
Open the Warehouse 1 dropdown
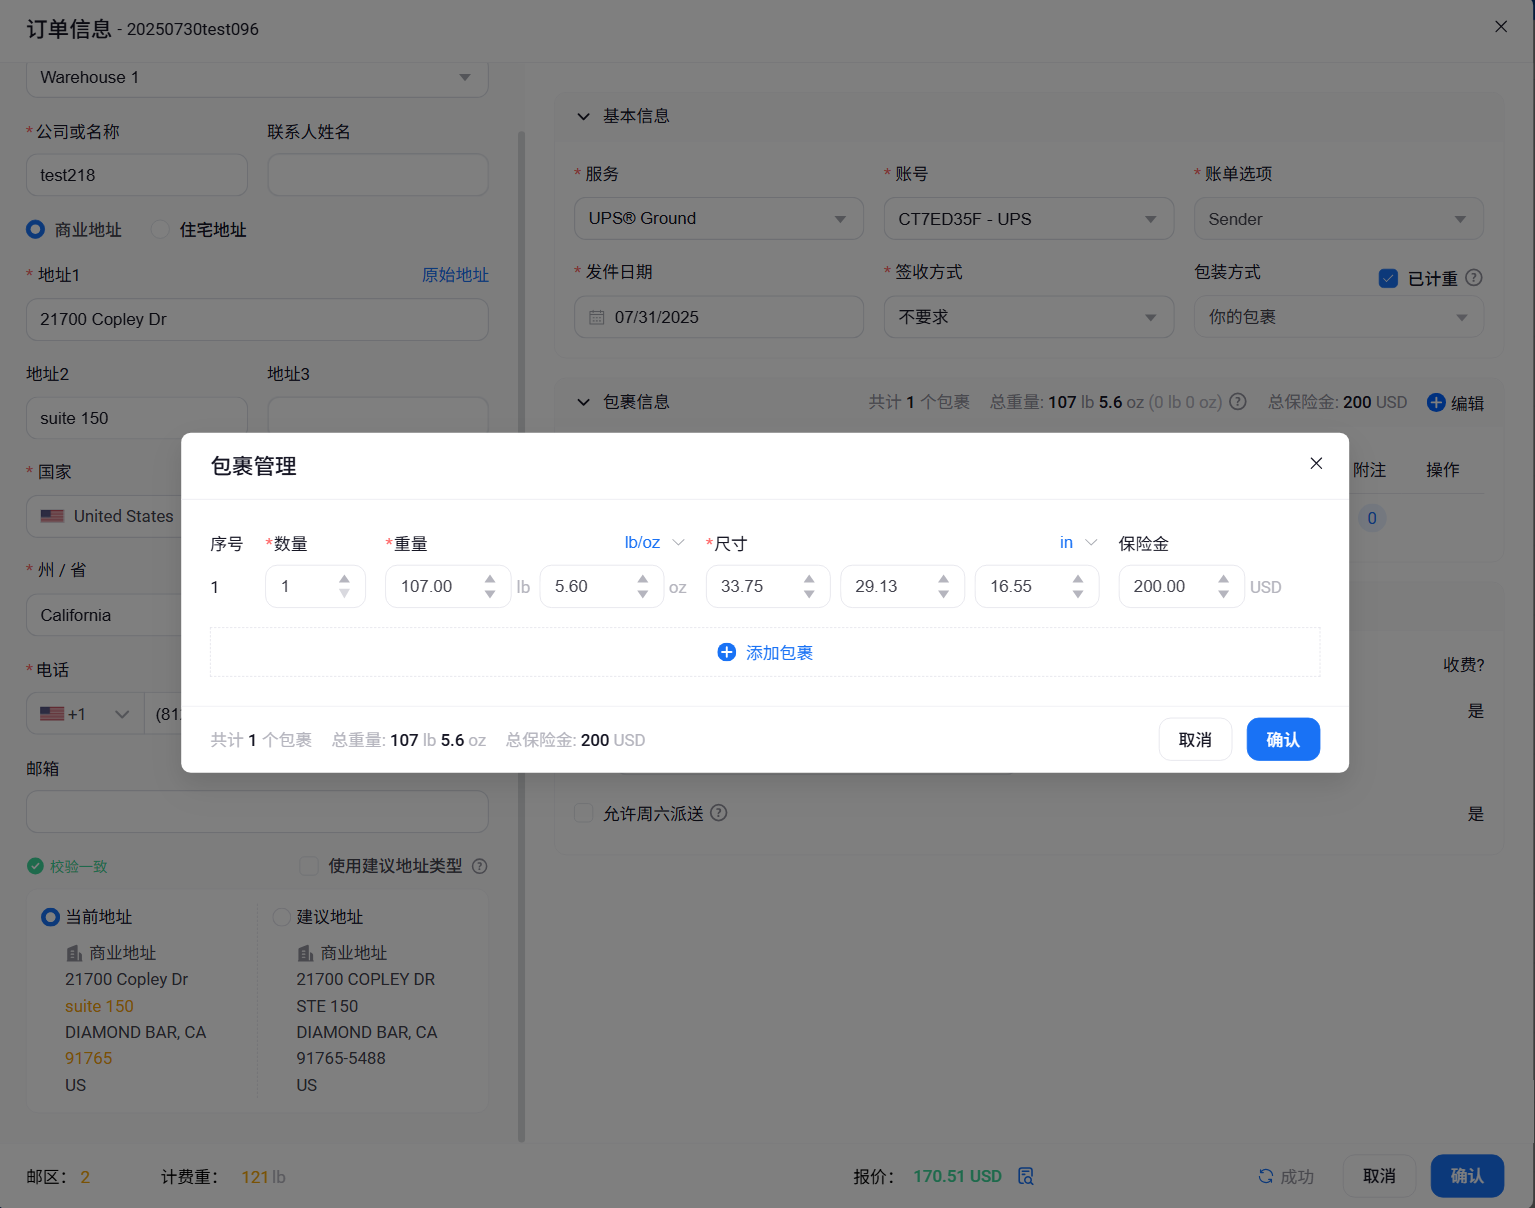click(257, 78)
